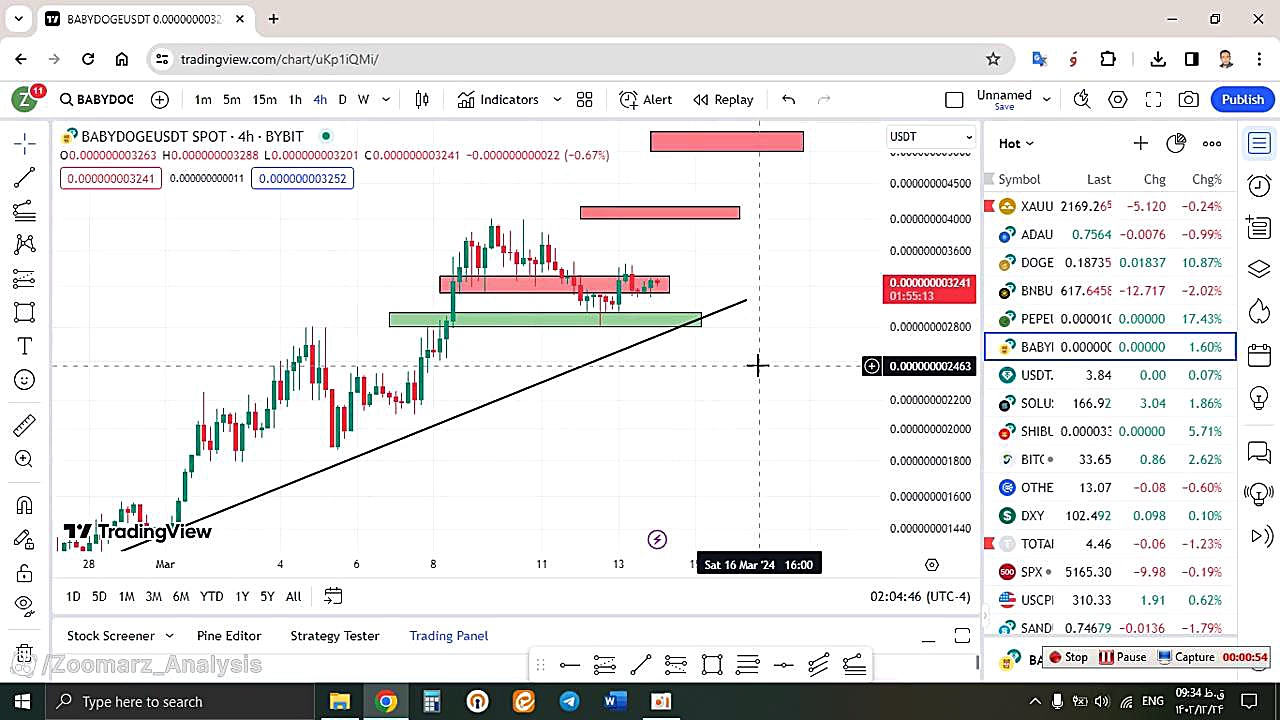Toggle stay in drawing mode
The height and width of the screenshot is (720, 1280).
point(25,539)
